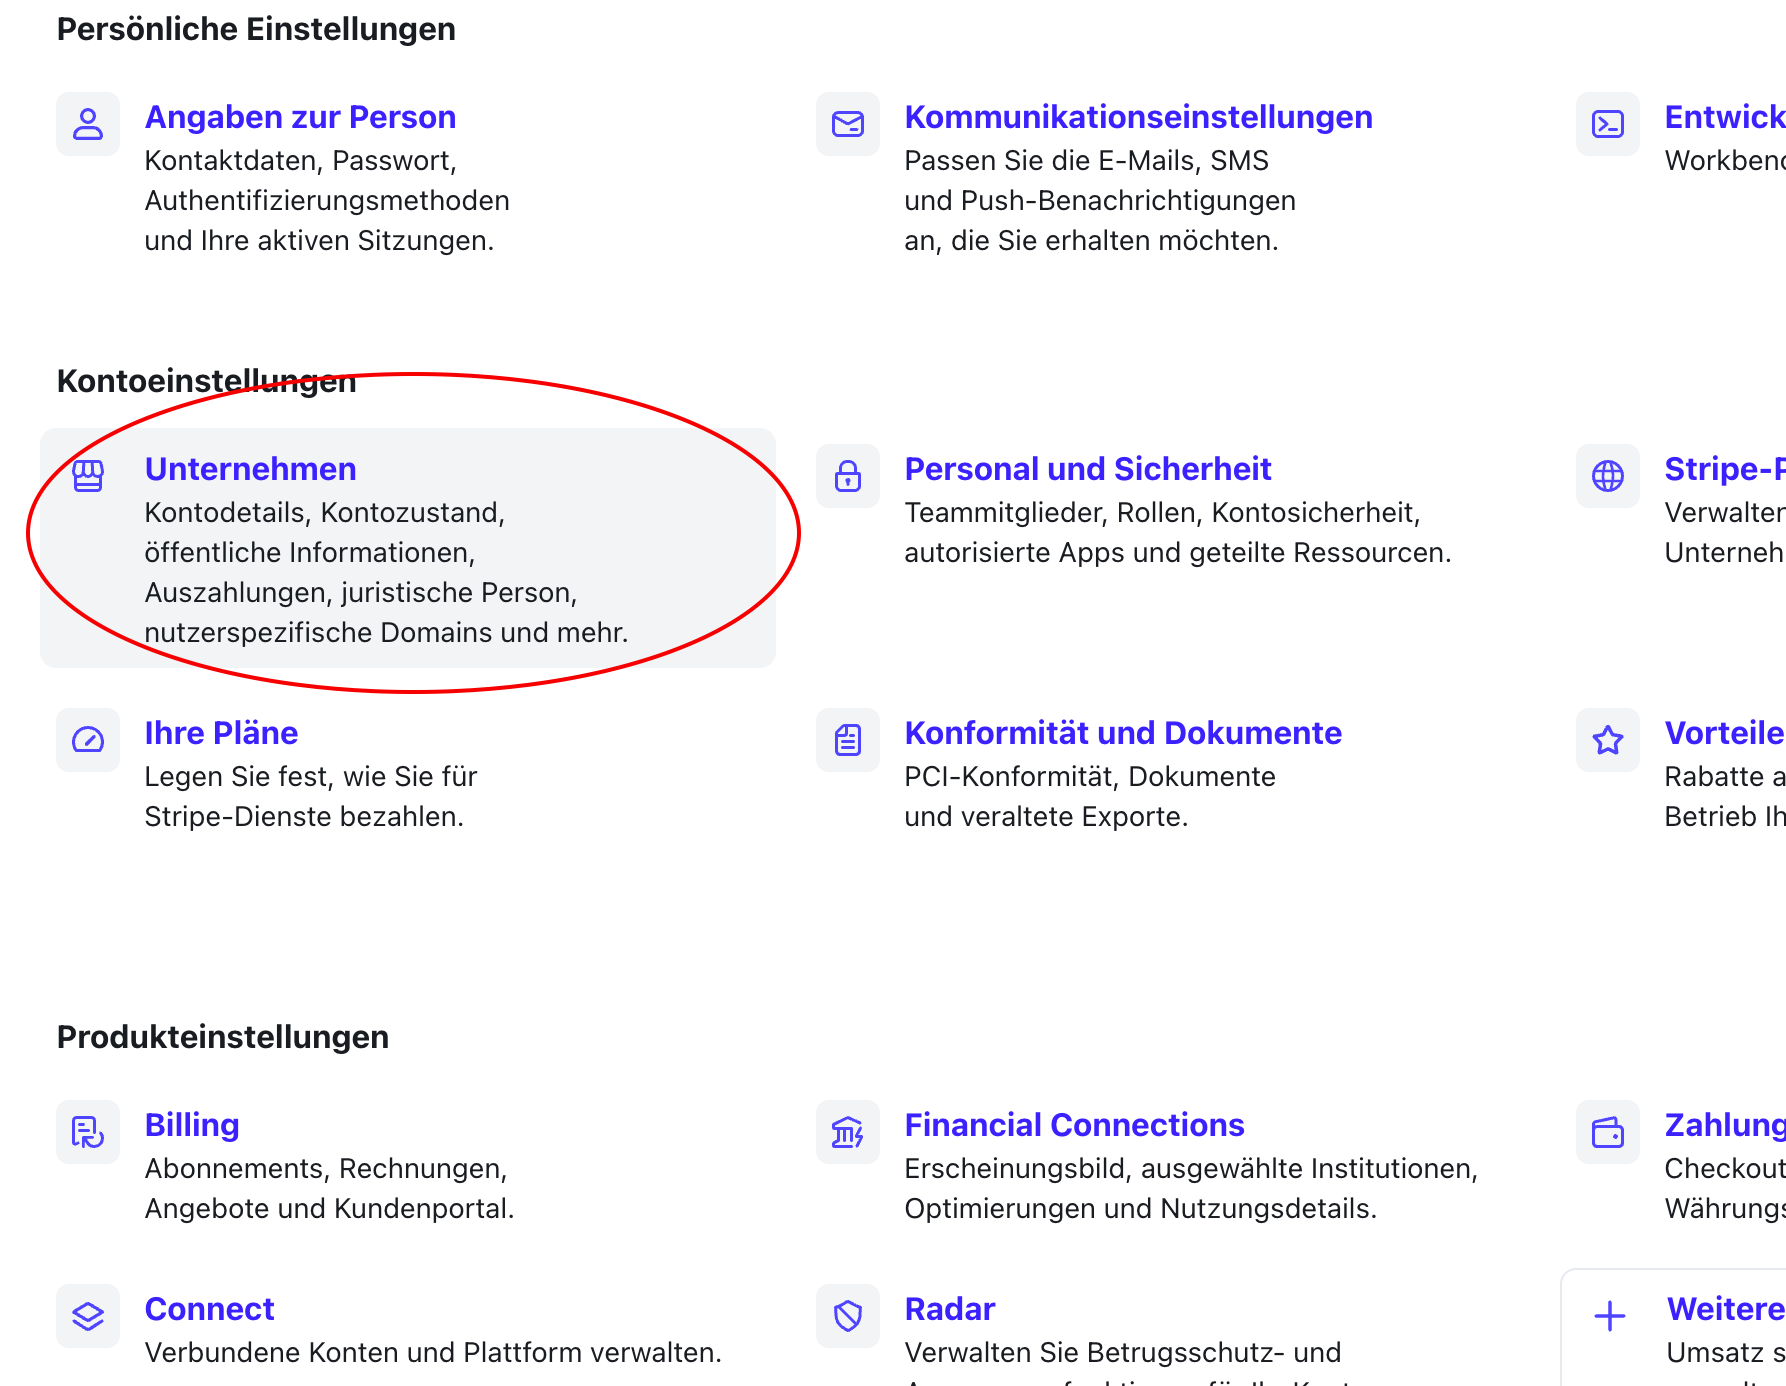Viewport: 1786px width, 1386px height.
Task: Click the star icon for Vorteile
Action: coord(1608,740)
